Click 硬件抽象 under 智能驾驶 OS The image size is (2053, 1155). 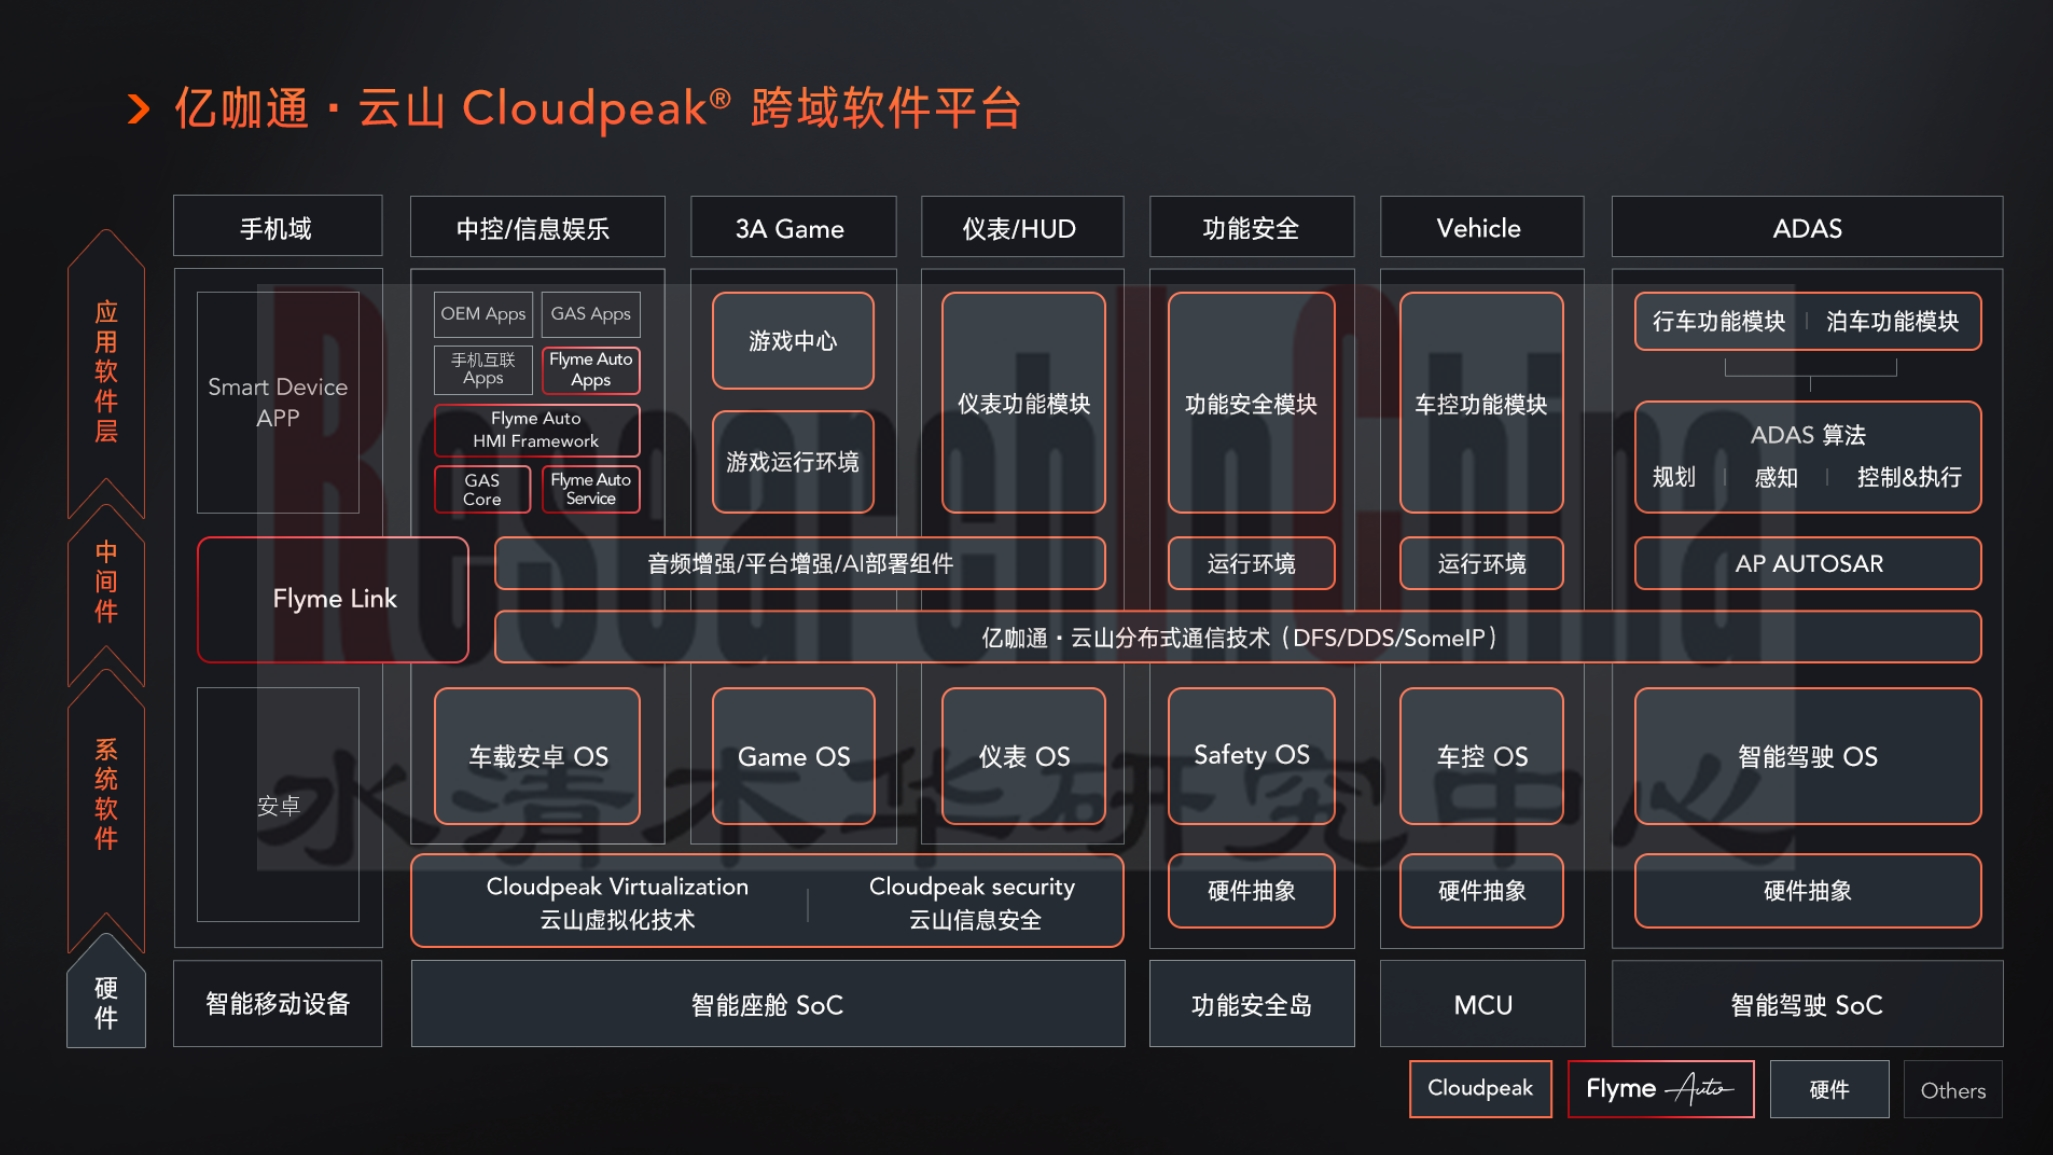coord(1808,890)
